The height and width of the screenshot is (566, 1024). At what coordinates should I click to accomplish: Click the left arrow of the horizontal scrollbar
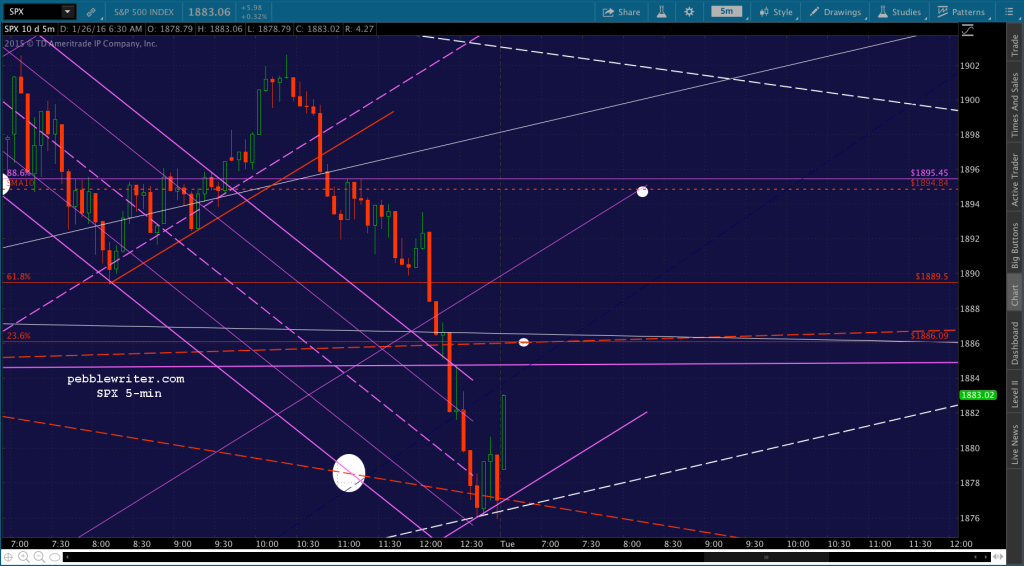pos(67,557)
